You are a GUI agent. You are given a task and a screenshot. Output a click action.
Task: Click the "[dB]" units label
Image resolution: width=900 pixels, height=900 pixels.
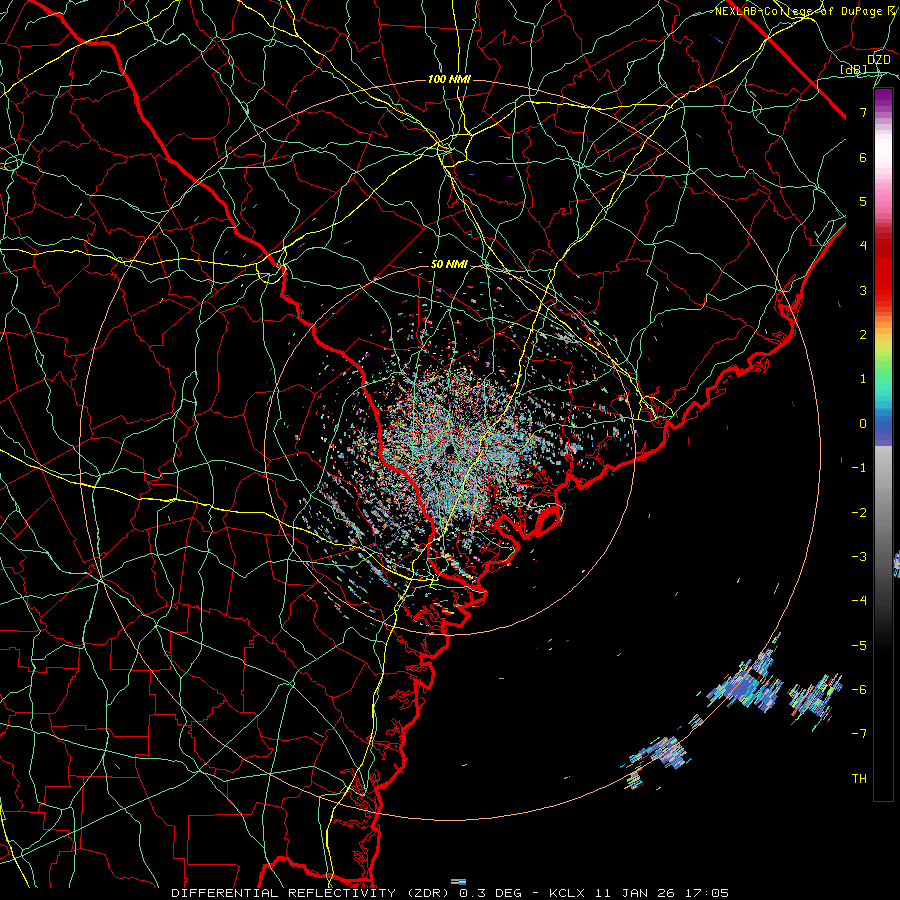pyautogui.click(x=854, y=70)
